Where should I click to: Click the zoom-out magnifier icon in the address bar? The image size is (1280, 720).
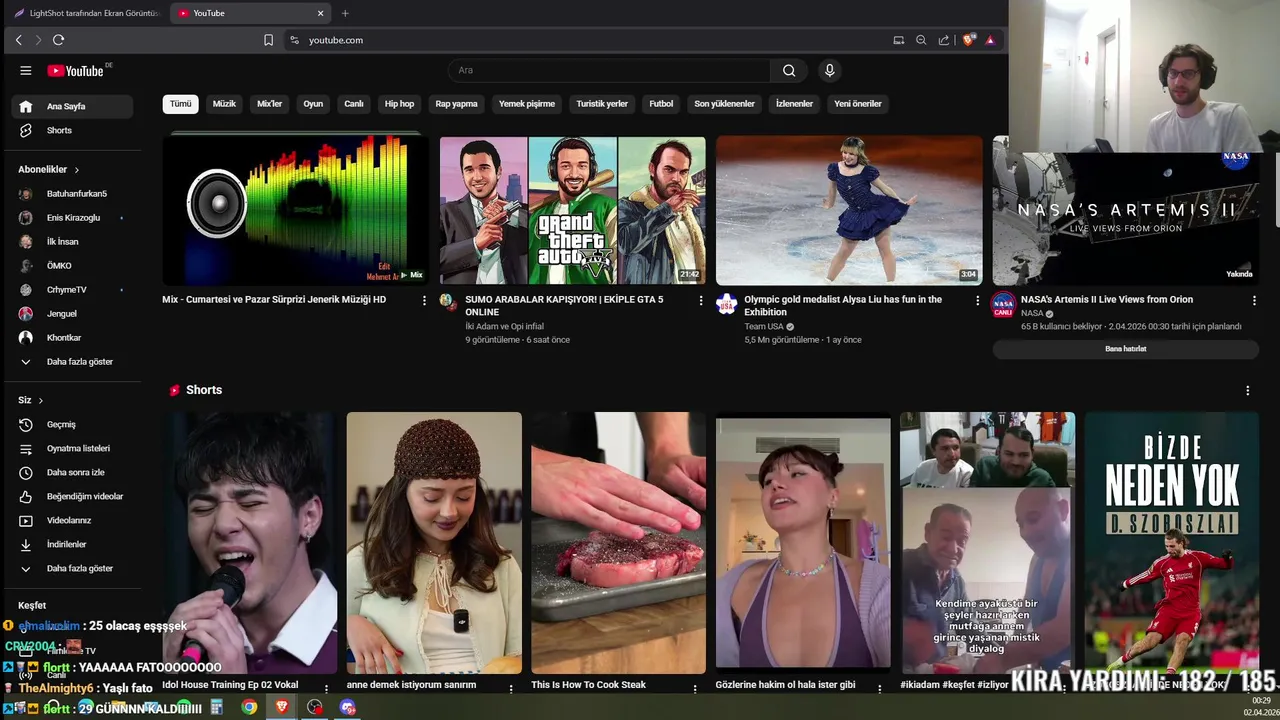pyautogui.click(x=921, y=40)
